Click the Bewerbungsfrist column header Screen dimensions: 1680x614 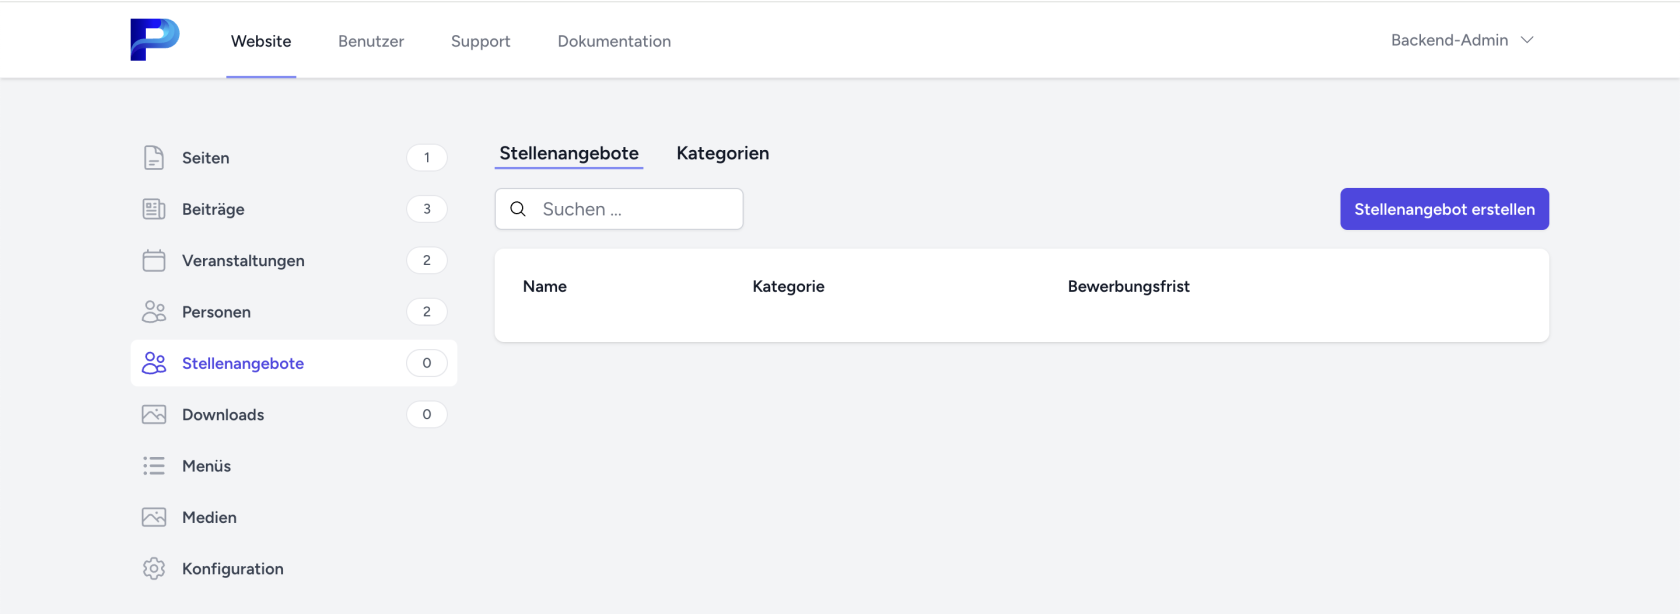[1128, 286]
